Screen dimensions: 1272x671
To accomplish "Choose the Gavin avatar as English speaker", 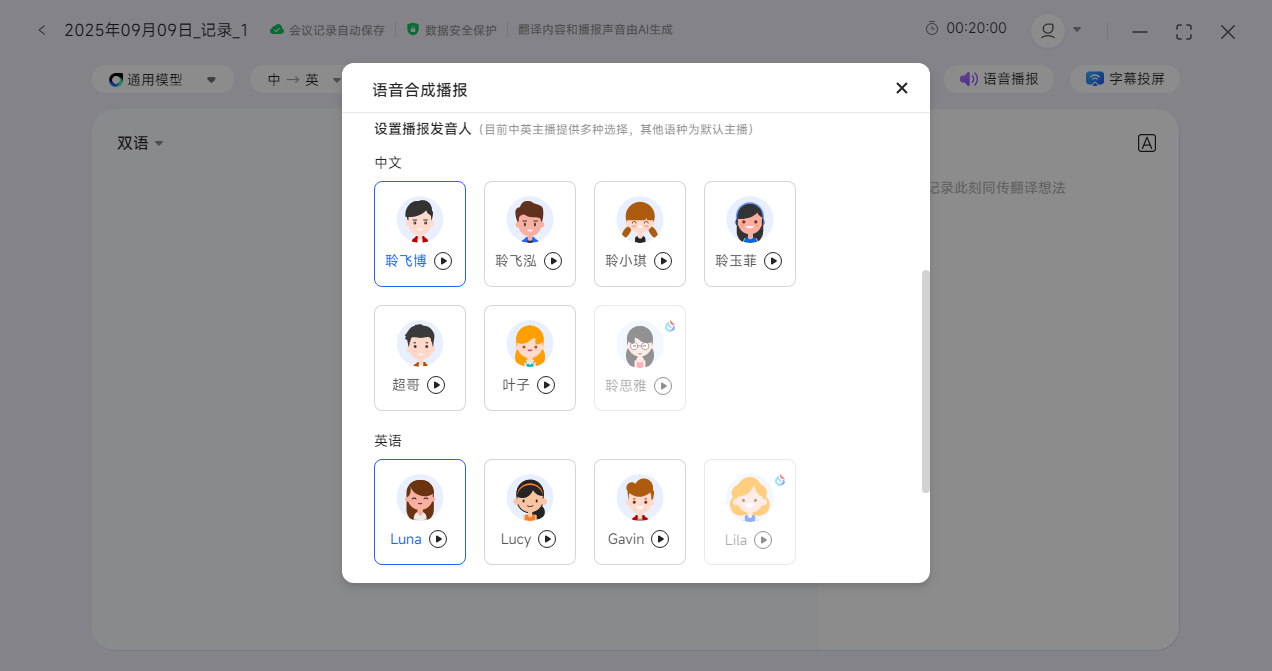I will 639,499.
